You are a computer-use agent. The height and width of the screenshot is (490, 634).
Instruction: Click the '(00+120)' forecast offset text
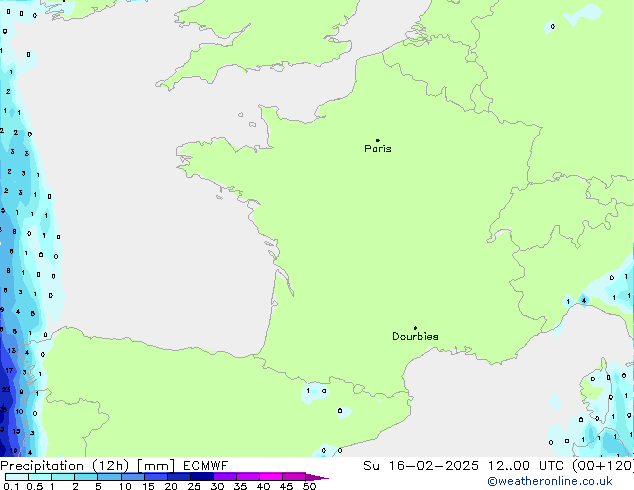603,466
